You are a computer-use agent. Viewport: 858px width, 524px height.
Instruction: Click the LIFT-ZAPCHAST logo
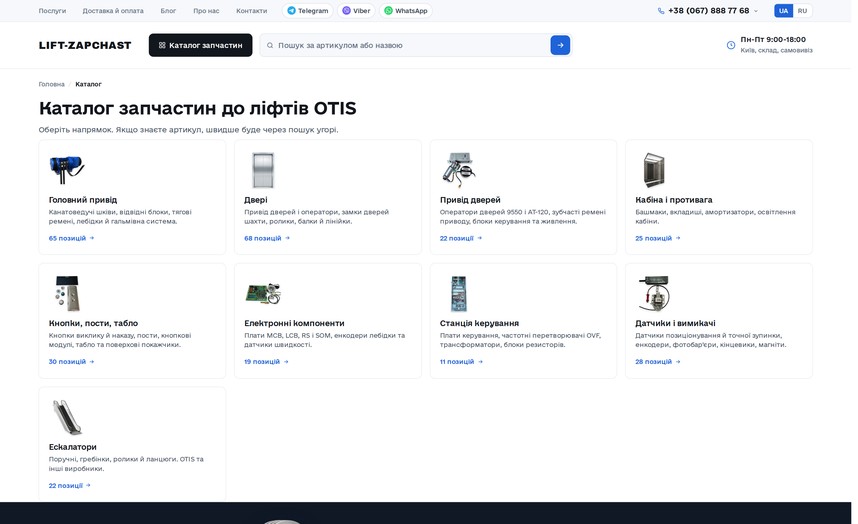[85, 45]
